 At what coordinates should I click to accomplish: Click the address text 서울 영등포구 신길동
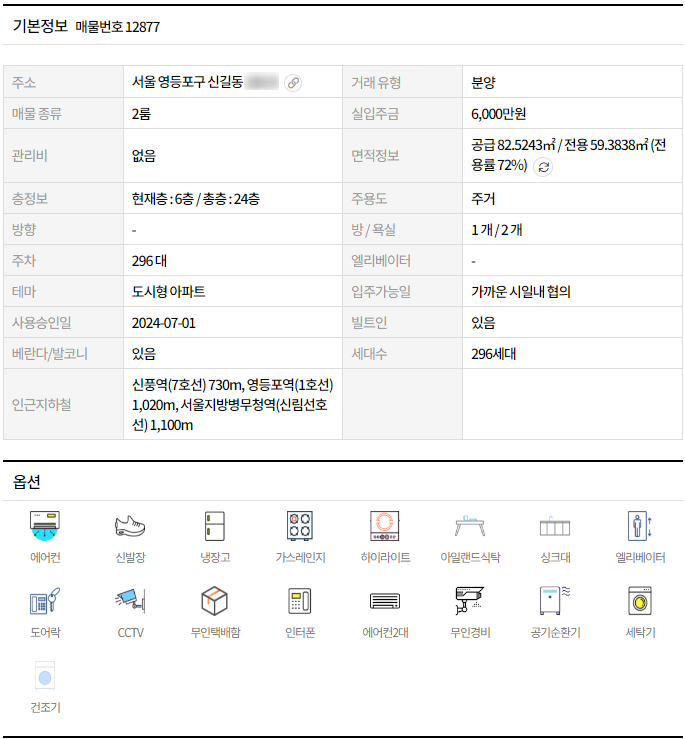pyautogui.click(x=187, y=82)
